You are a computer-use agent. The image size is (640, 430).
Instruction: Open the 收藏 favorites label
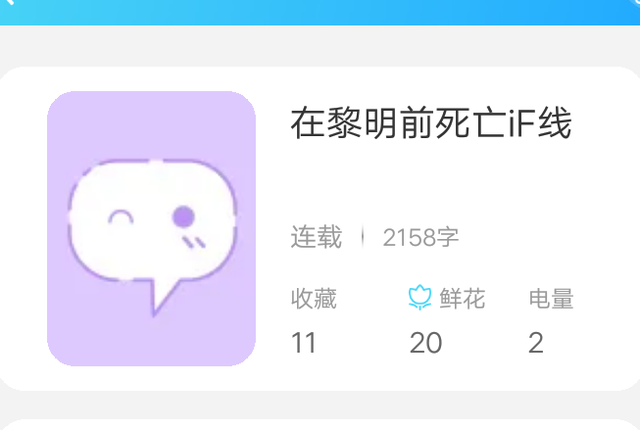[x=313, y=299]
